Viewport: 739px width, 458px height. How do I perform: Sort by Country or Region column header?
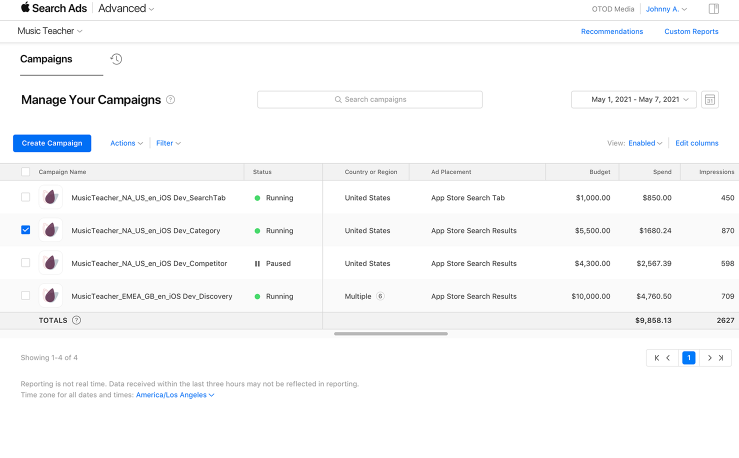point(370,172)
